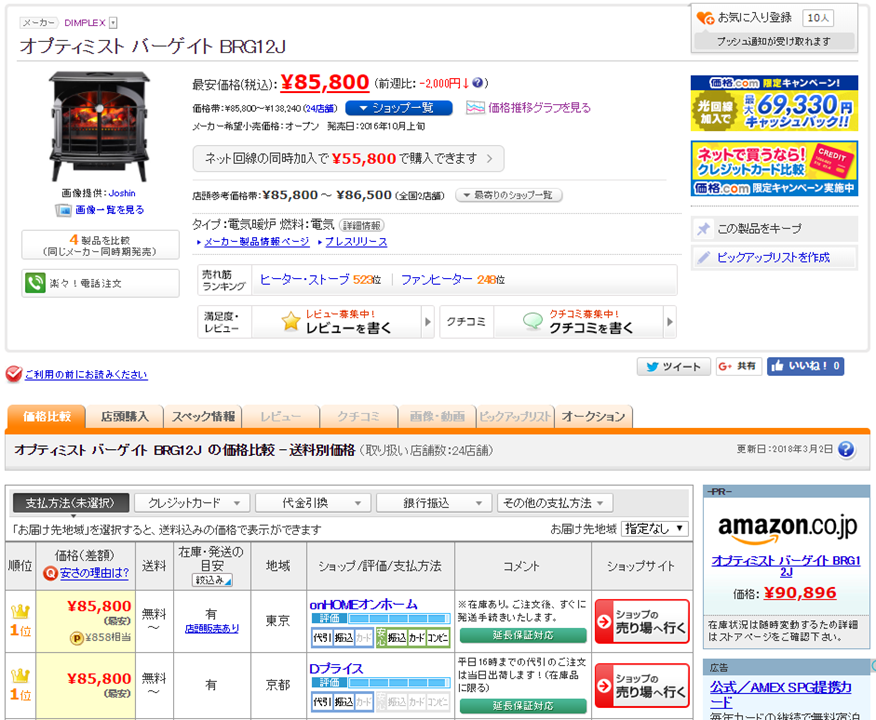Click the red checkmark notice icon
This screenshot has width=876, height=720.
tap(14, 374)
